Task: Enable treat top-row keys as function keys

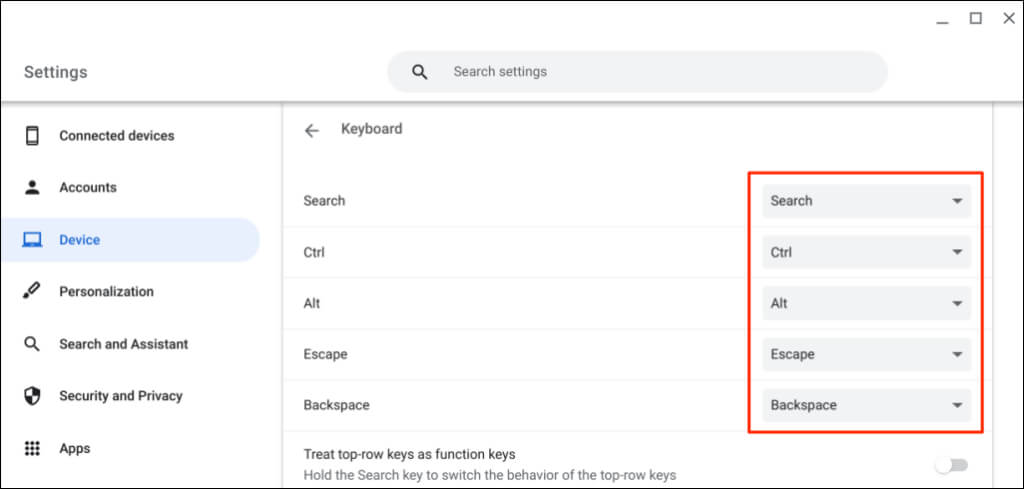Action: point(951,465)
